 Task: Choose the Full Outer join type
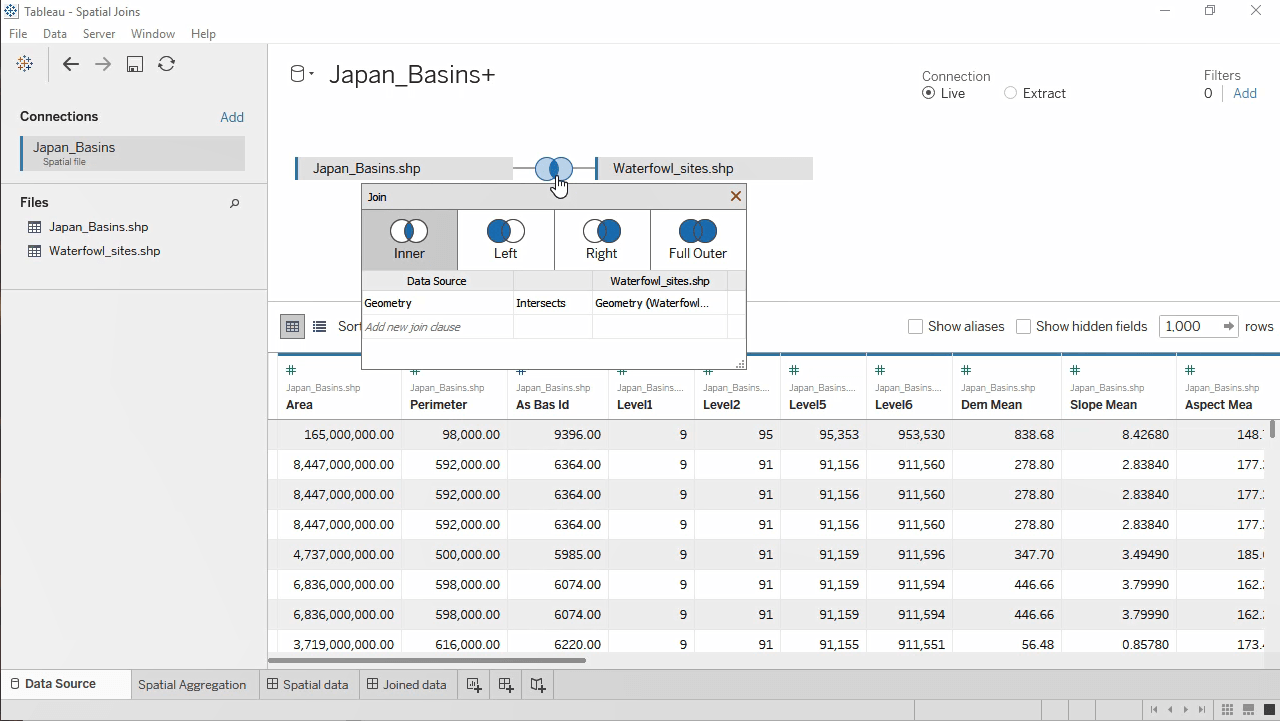698,240
